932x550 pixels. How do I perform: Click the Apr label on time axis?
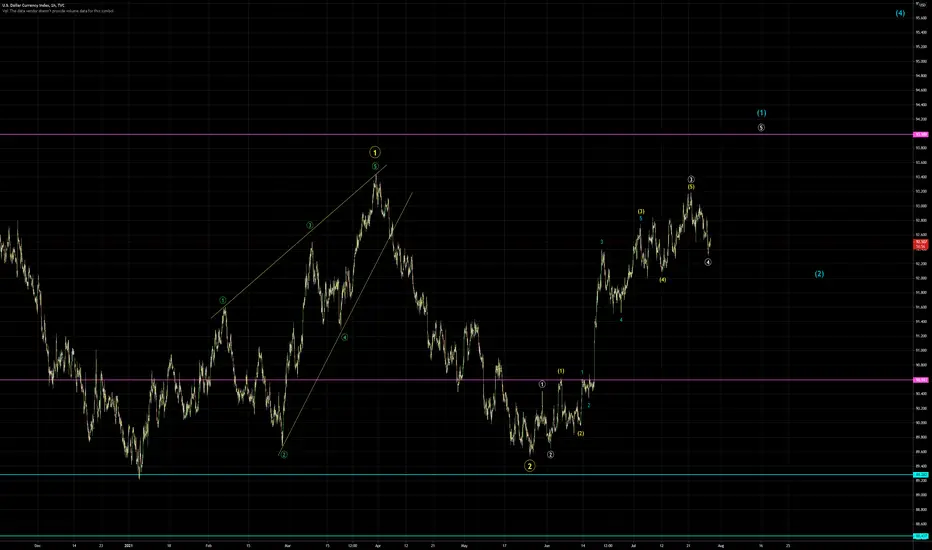(378, 545)
